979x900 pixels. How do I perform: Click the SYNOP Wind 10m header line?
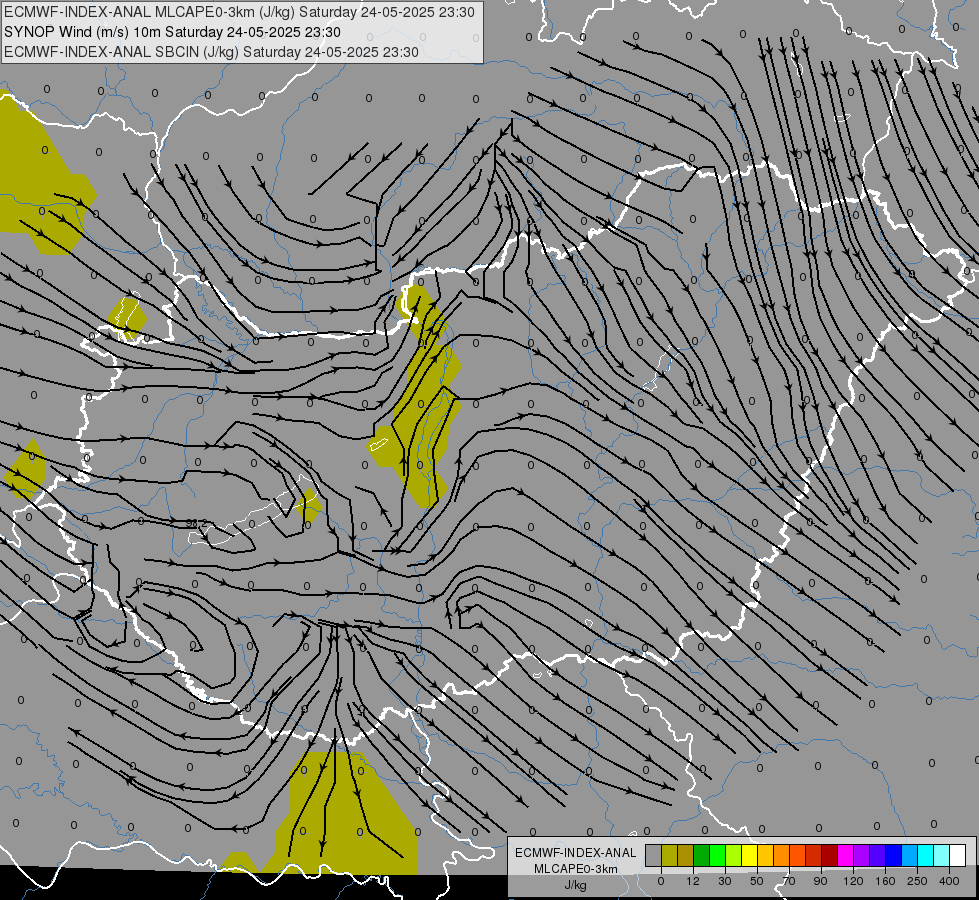(x=172, y=32)
